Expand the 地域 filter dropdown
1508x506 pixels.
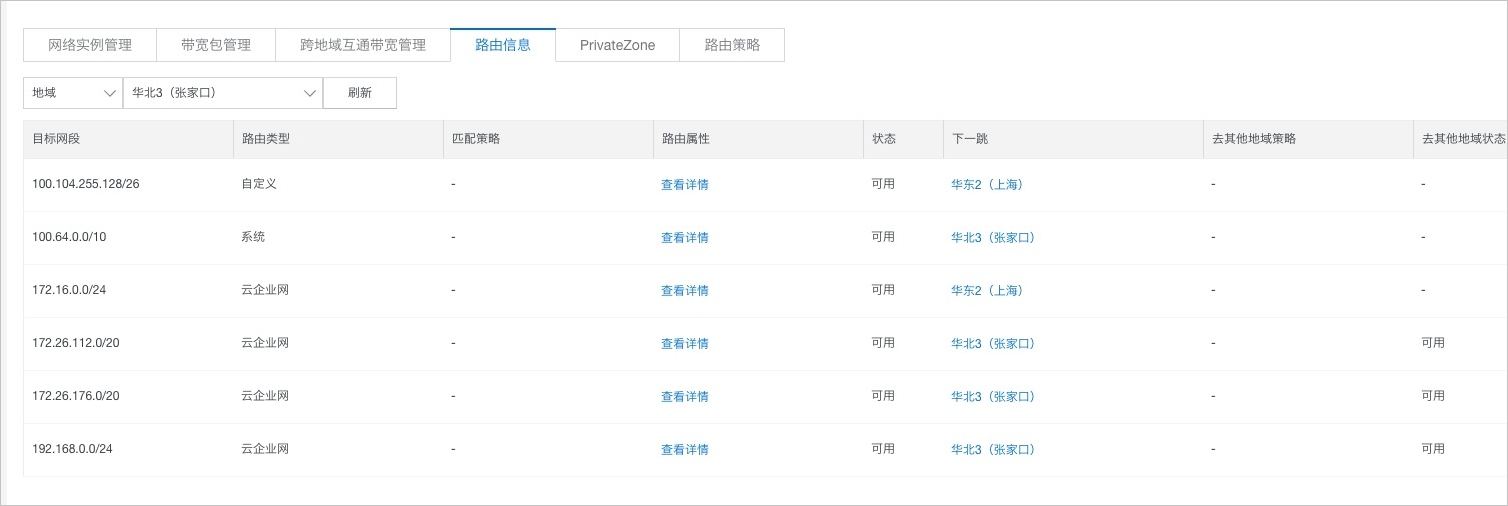[x=73, y=93]
